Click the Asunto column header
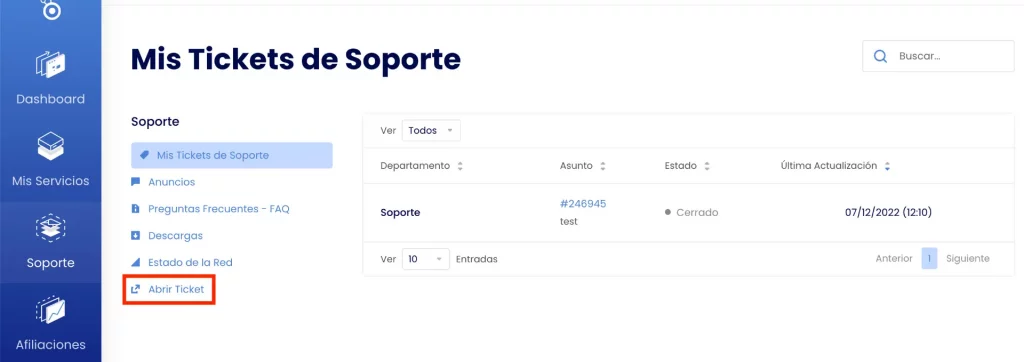This screenshot has height=362, width=1024. 576,166
